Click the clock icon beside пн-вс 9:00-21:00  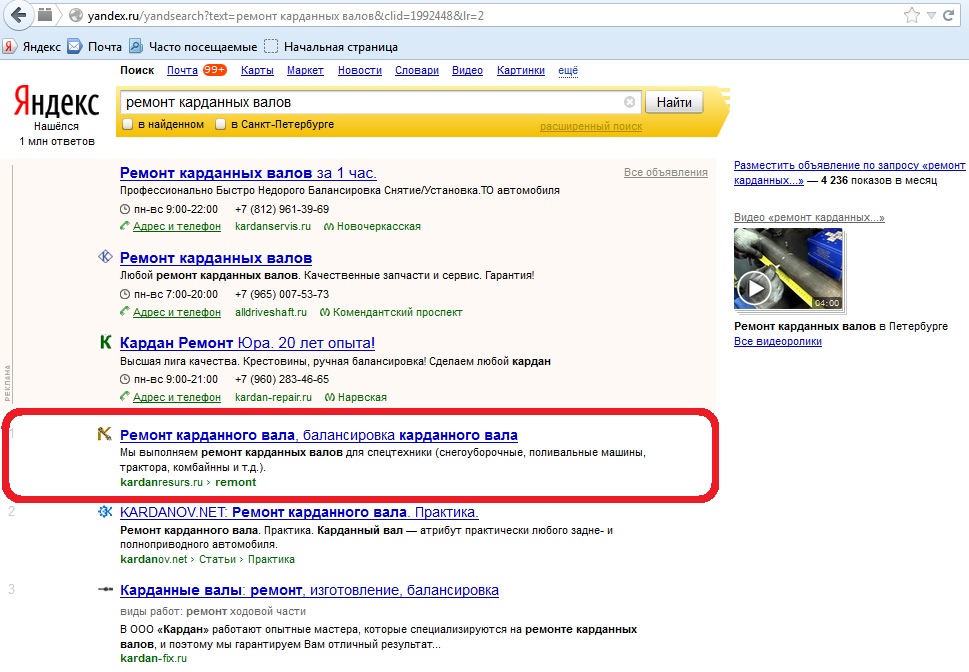coord(125,380)
